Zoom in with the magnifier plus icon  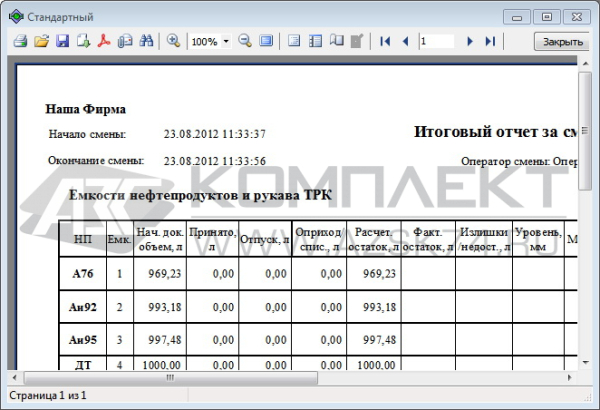click(x=173, y=41)
